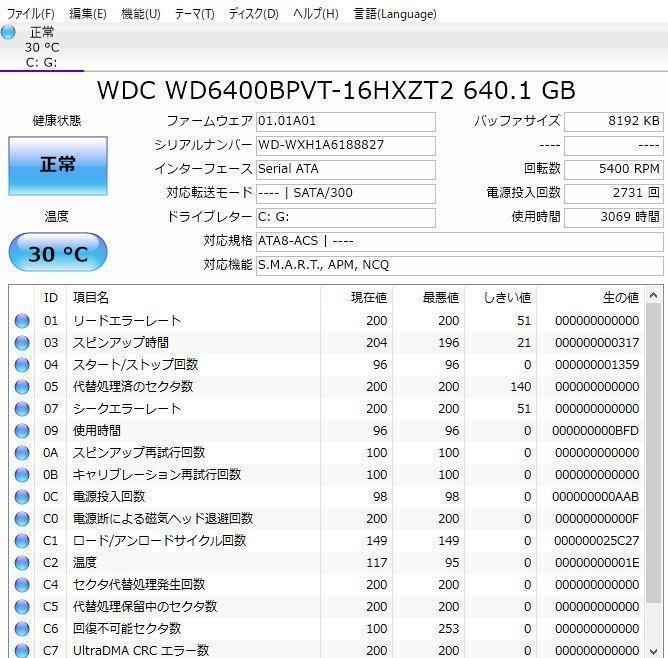
Task: Click status icon for 01 リードエラーレート
Action: 22,321
